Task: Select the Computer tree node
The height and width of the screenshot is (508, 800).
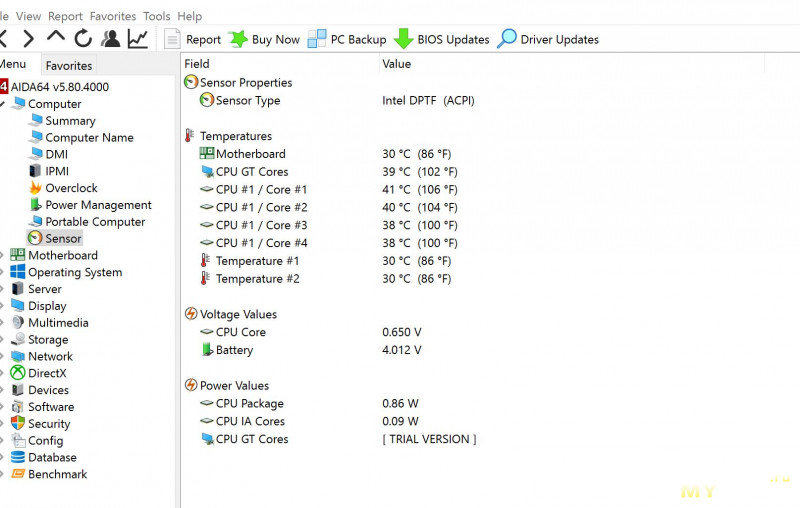Action: [x=55, y=104]
